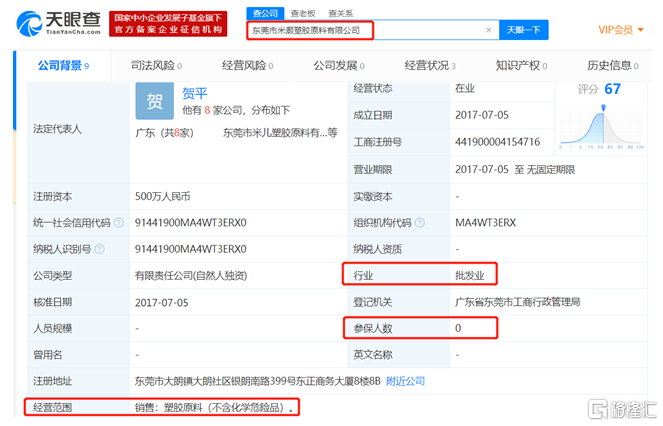The image size is (663, 426).
Task: Click credit code value beside 统一社会信用代码
Action: [191, 223]
